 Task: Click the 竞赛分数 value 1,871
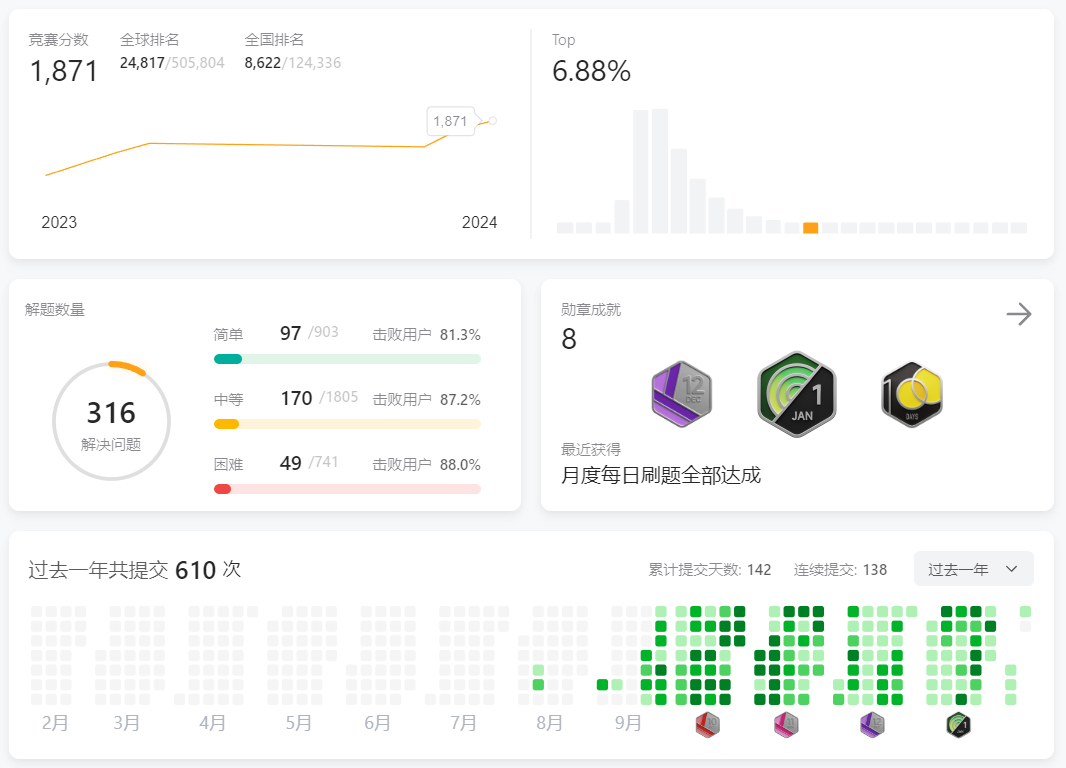click(64, 71)
